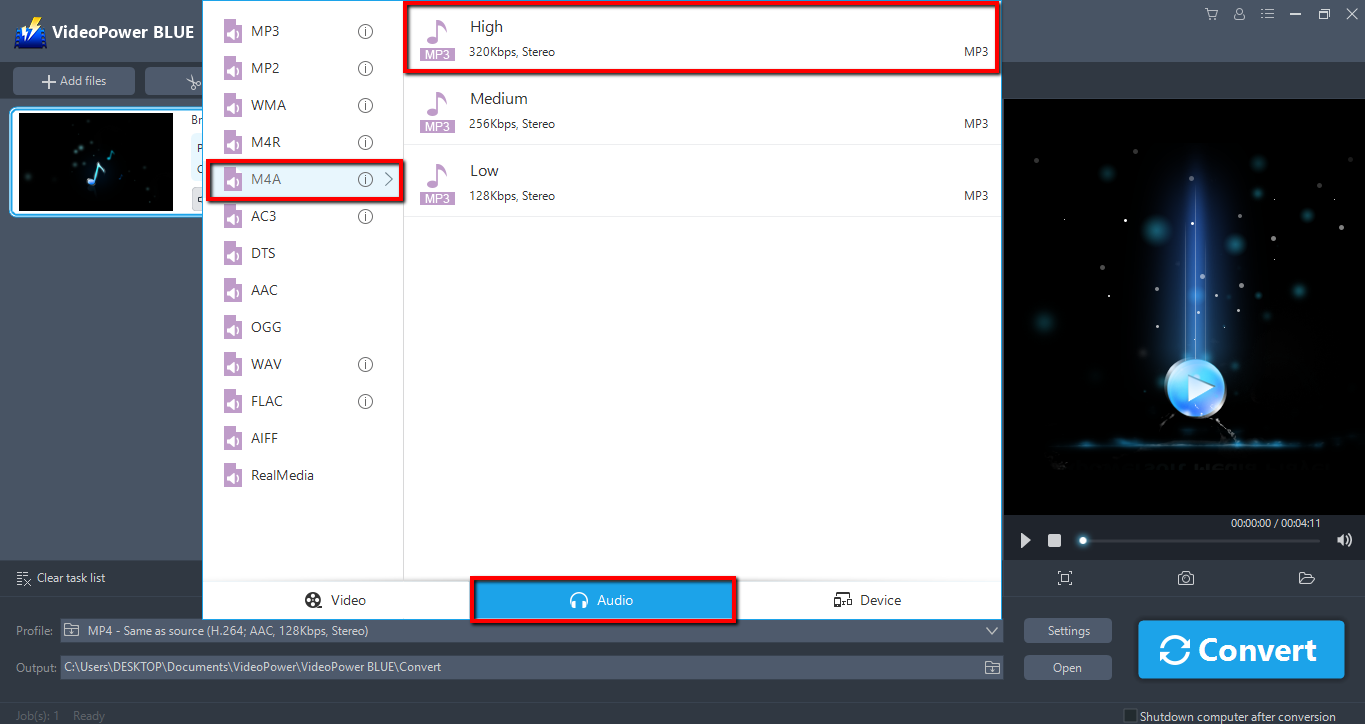Select AIFF audio format
Viewport: 1365px width, 724px height.
pyautogui.click(x=304, y=438)
